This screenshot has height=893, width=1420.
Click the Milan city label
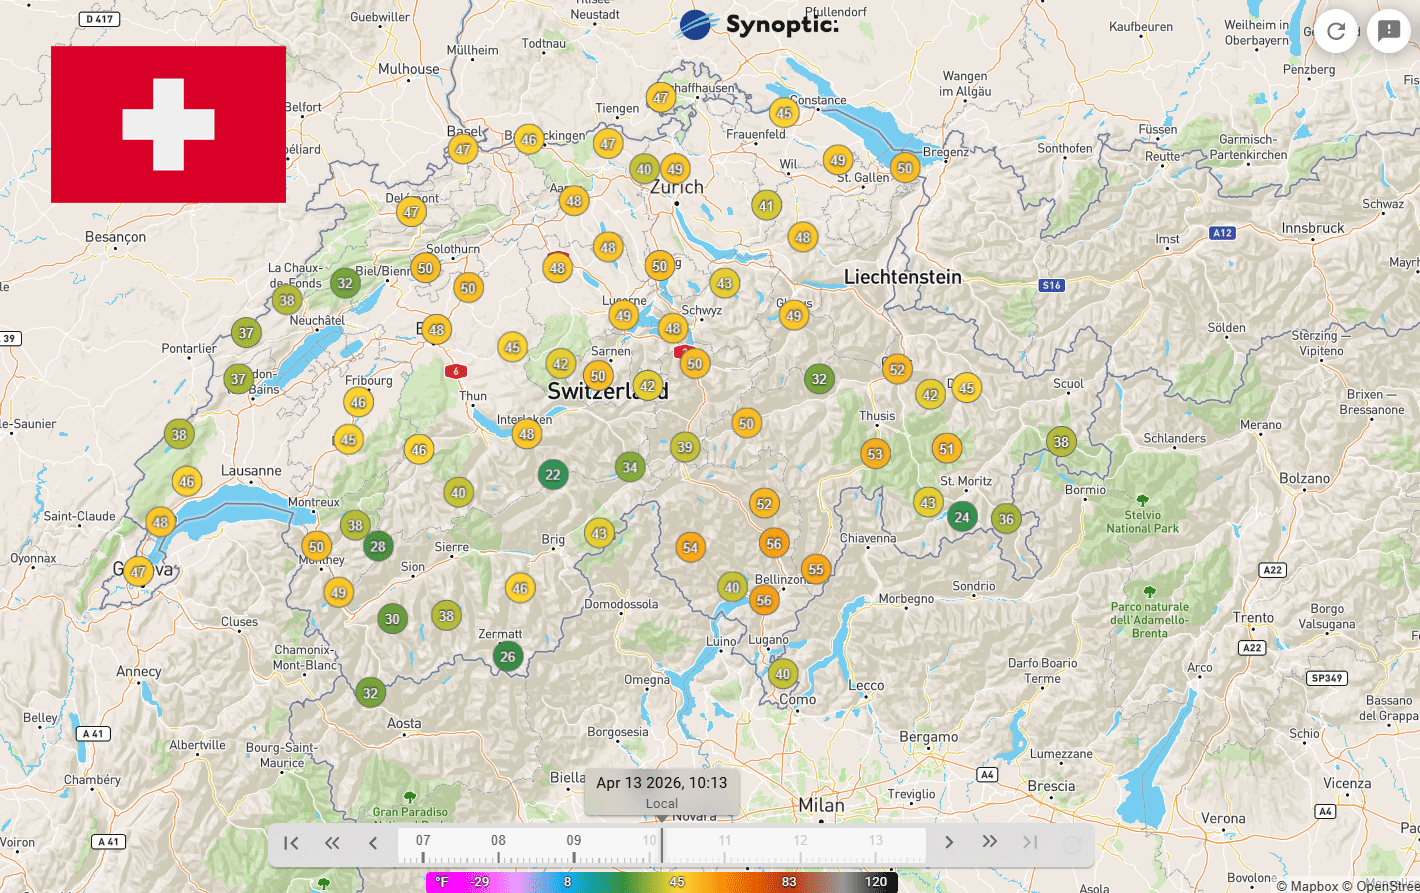click(x=821, y=805)
